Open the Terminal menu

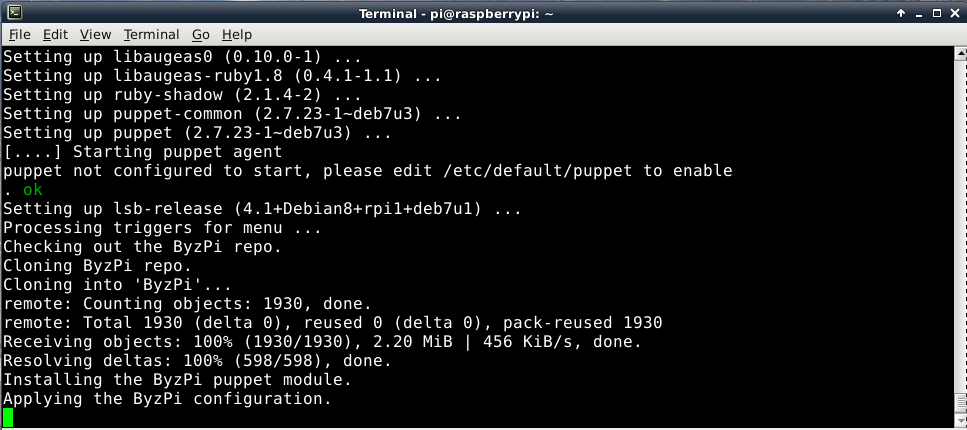click(151, 34)
